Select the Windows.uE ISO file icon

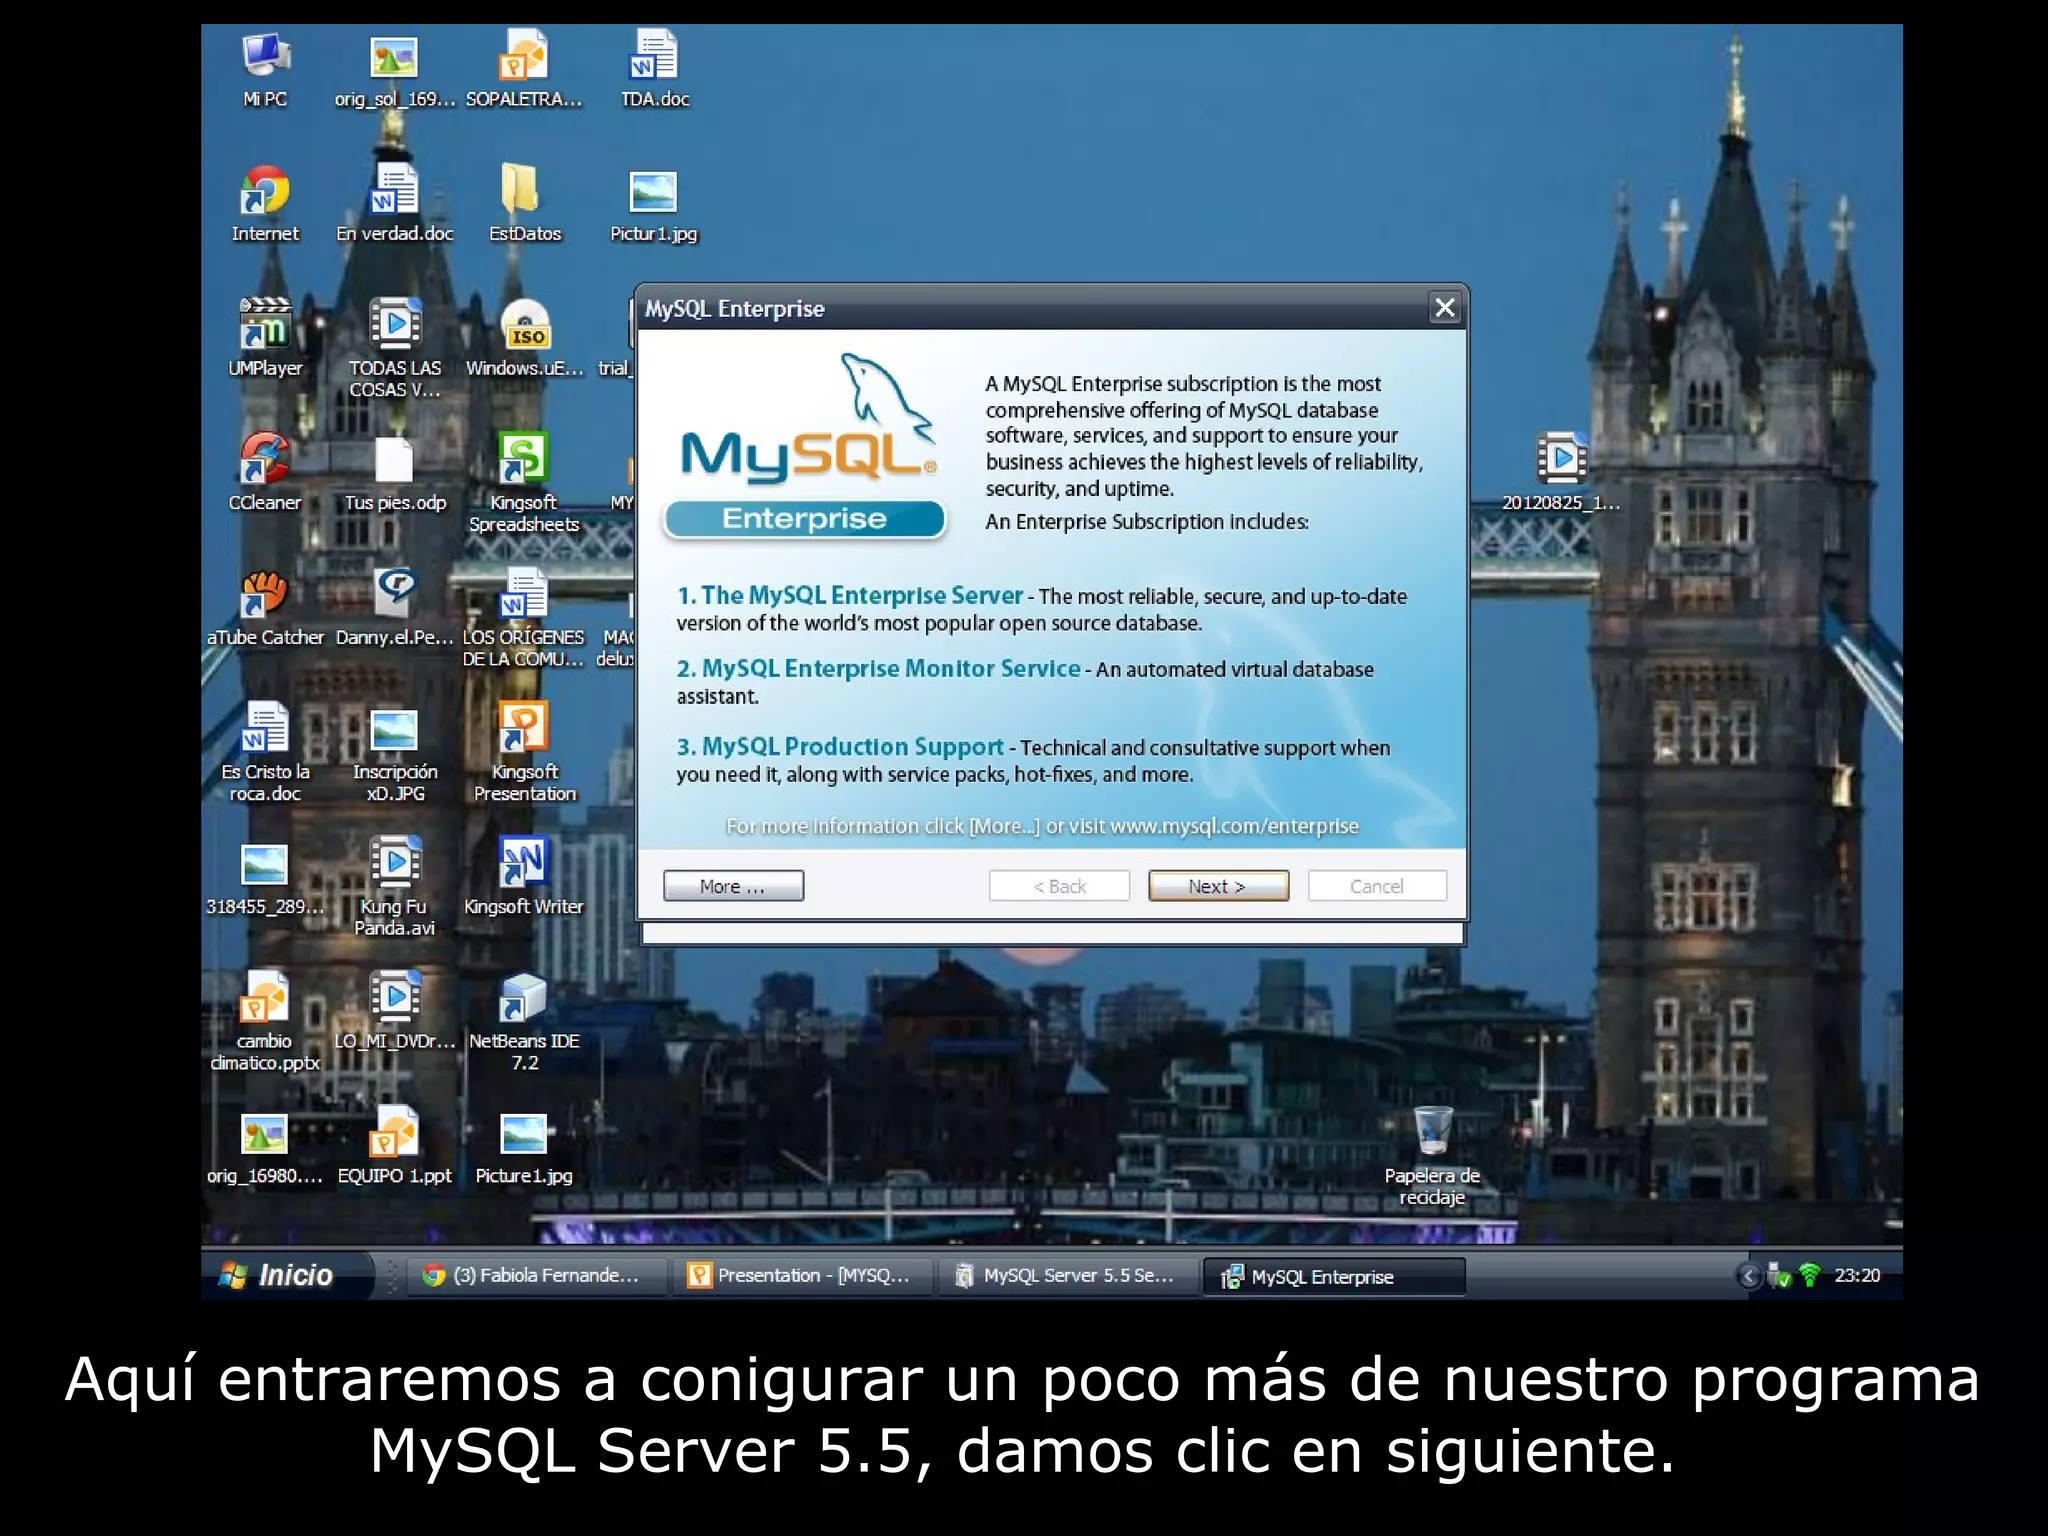[x=524, y=338]
